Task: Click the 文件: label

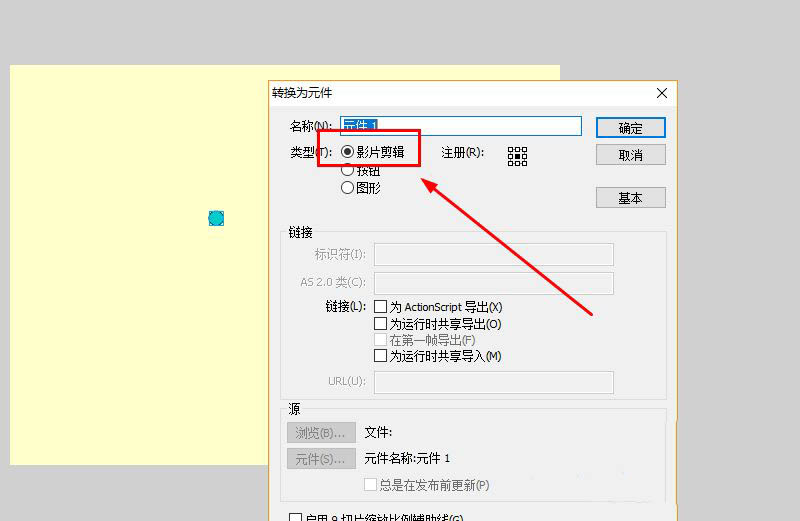Action: point(378,433)
